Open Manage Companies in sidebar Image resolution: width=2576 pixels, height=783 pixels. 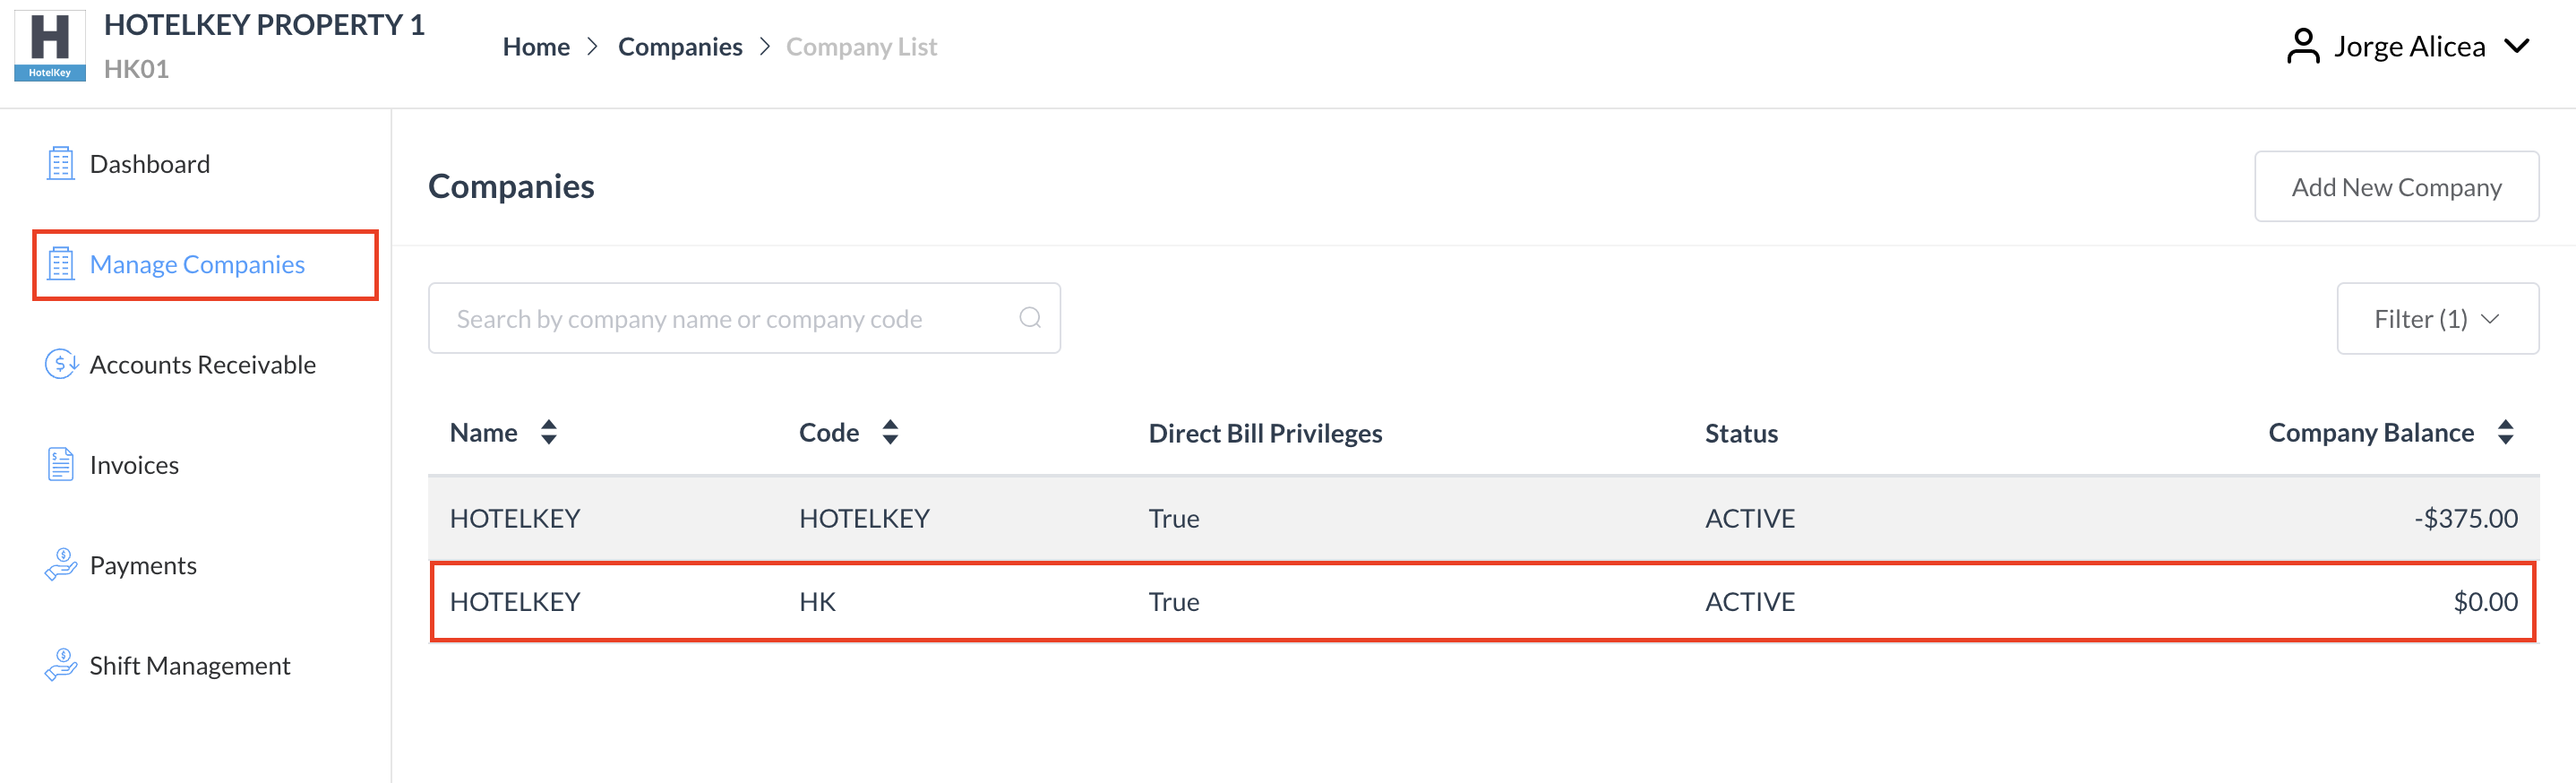tap(197, 265)
